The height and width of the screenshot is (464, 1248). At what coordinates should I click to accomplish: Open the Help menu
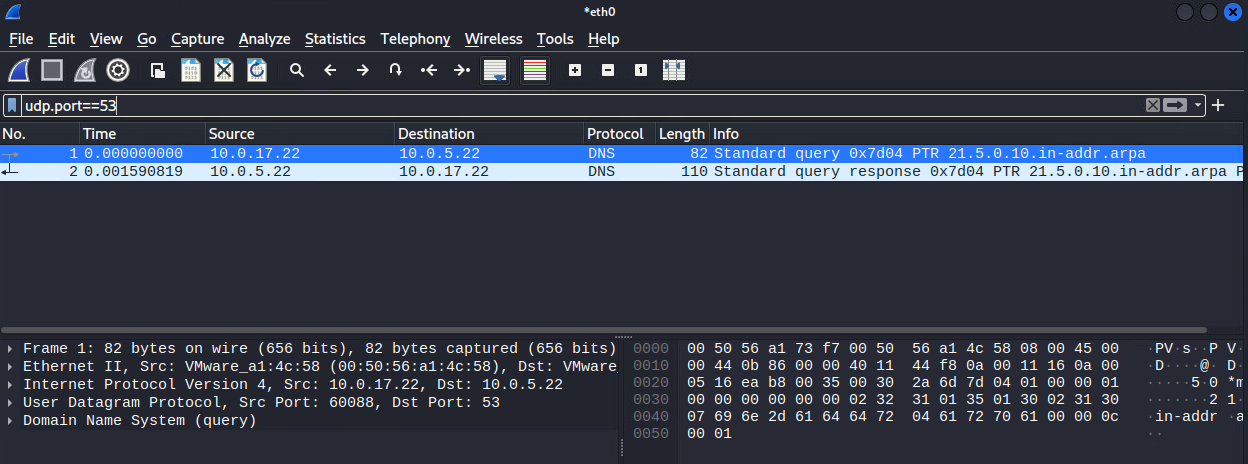click(603, 39)
